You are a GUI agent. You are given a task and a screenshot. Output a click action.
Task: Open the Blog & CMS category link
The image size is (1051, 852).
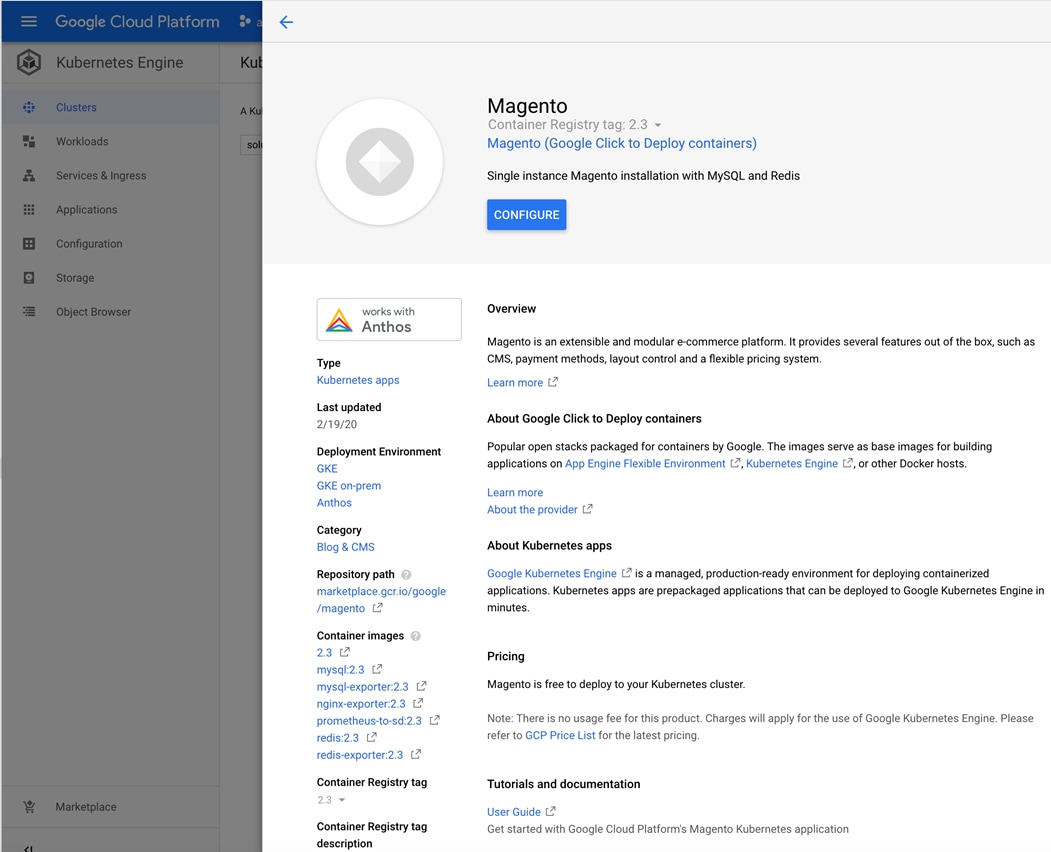coord(345,547)
